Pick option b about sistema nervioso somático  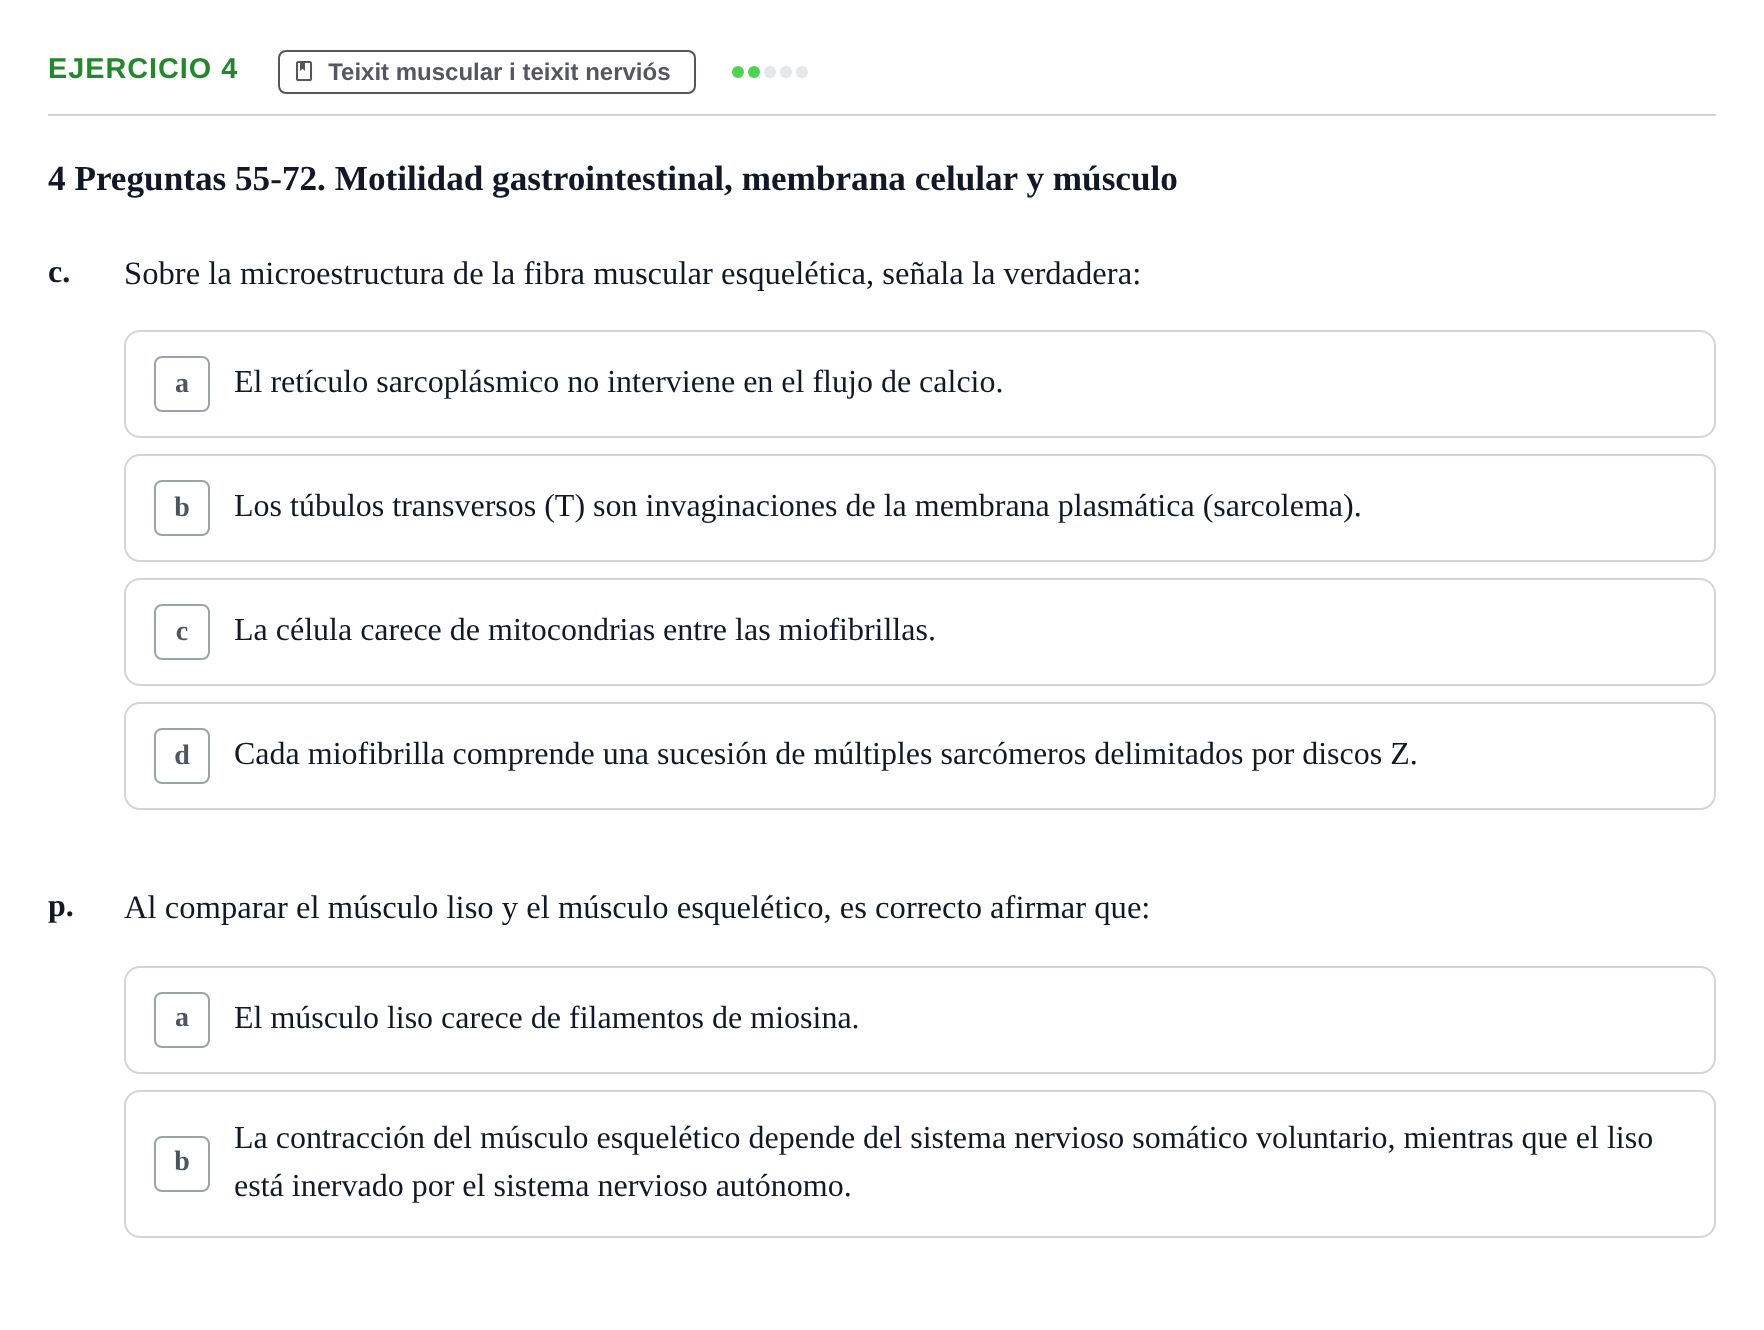coord(920,1164)
